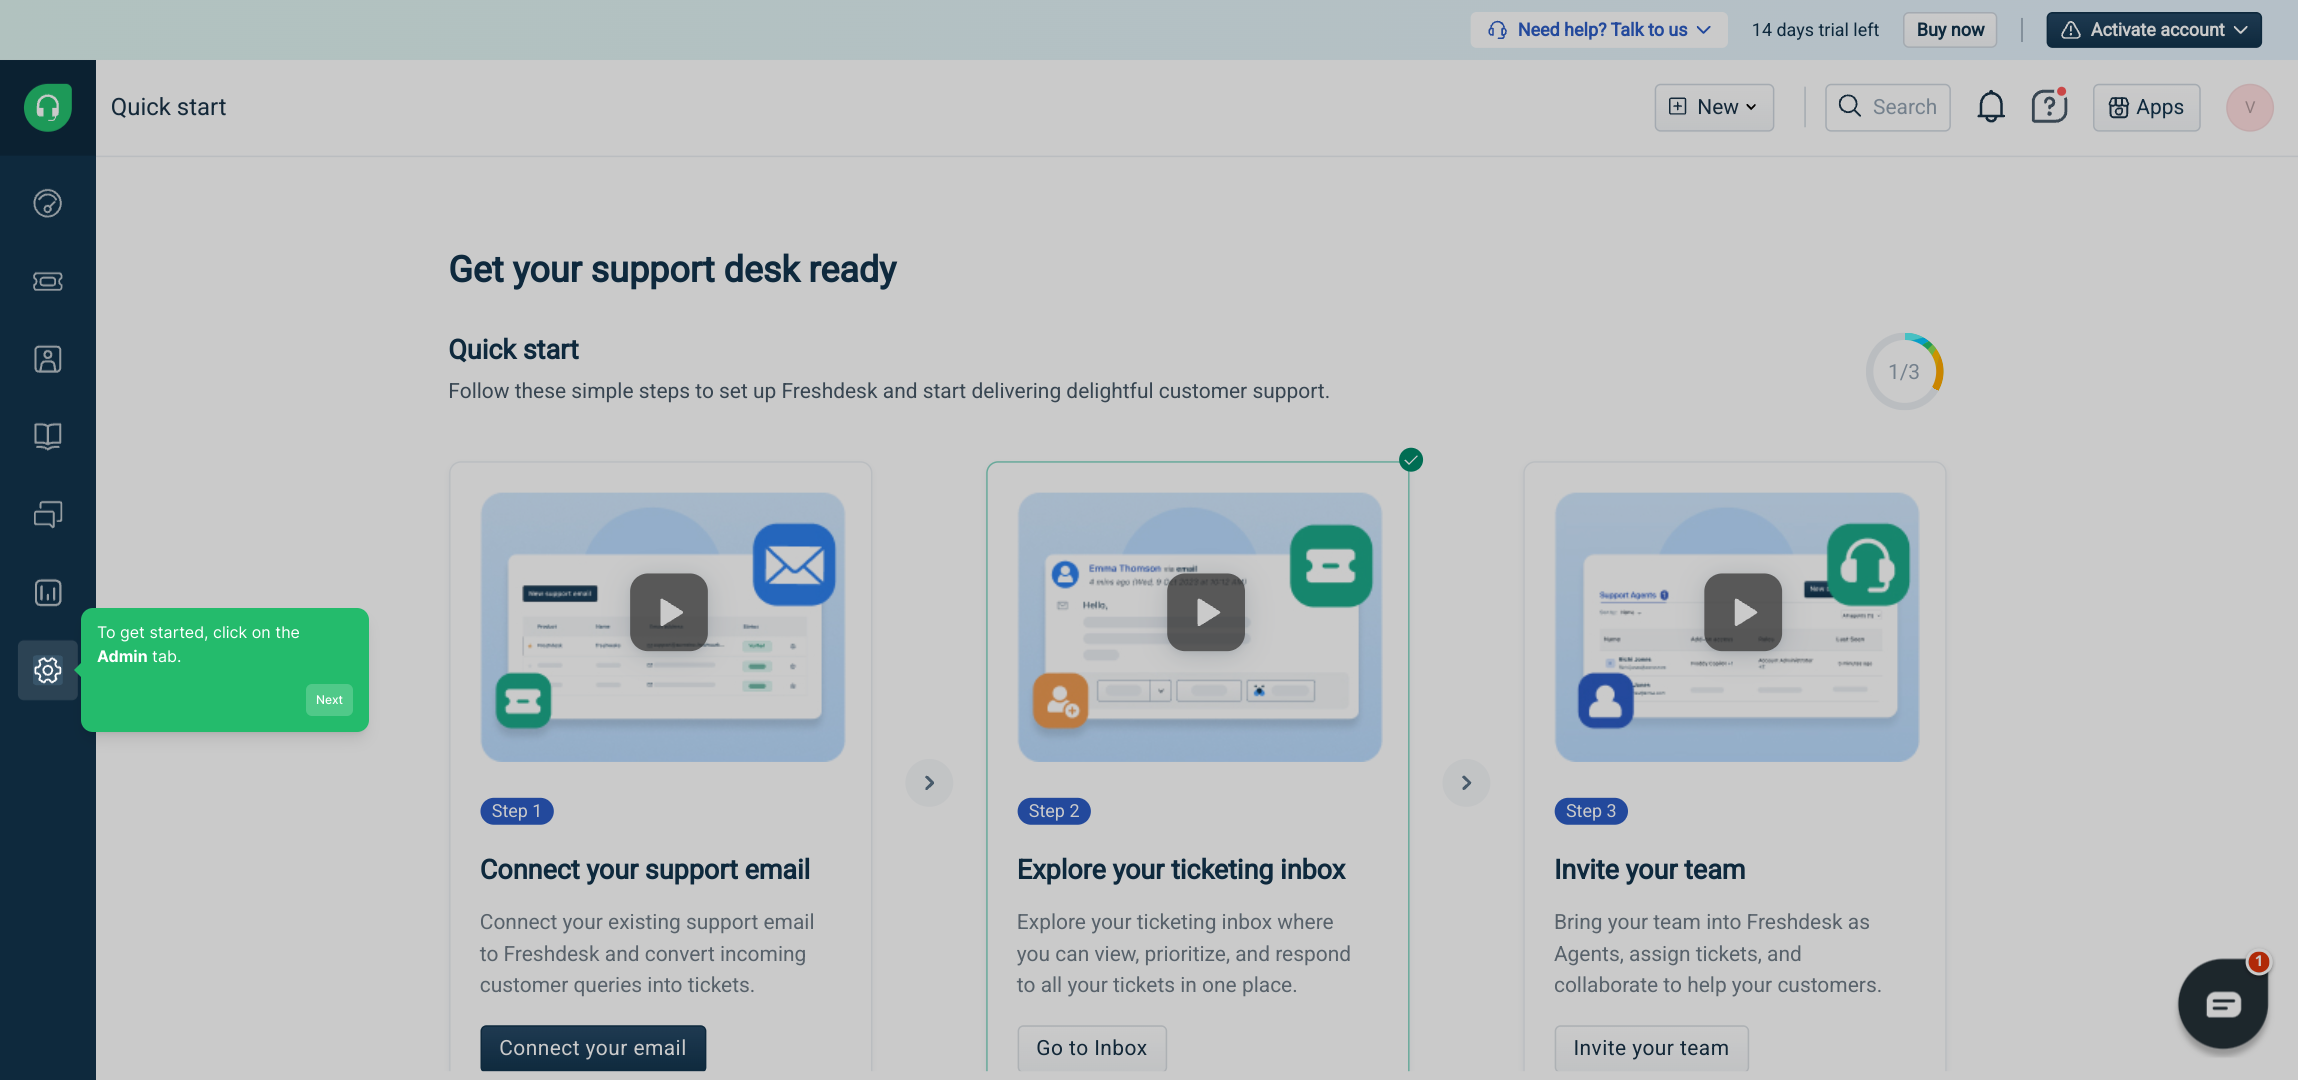Open the Analytics chart icon in sidebar

pos(48,592)
